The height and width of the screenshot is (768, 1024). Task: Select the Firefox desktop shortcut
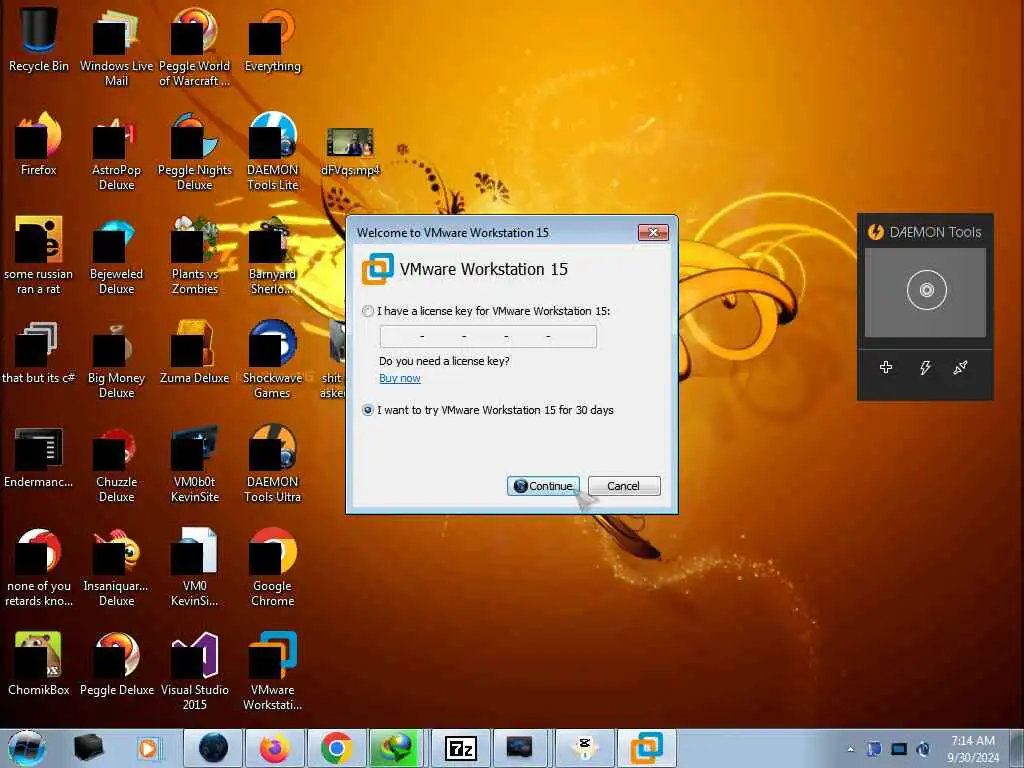point(39,144)
